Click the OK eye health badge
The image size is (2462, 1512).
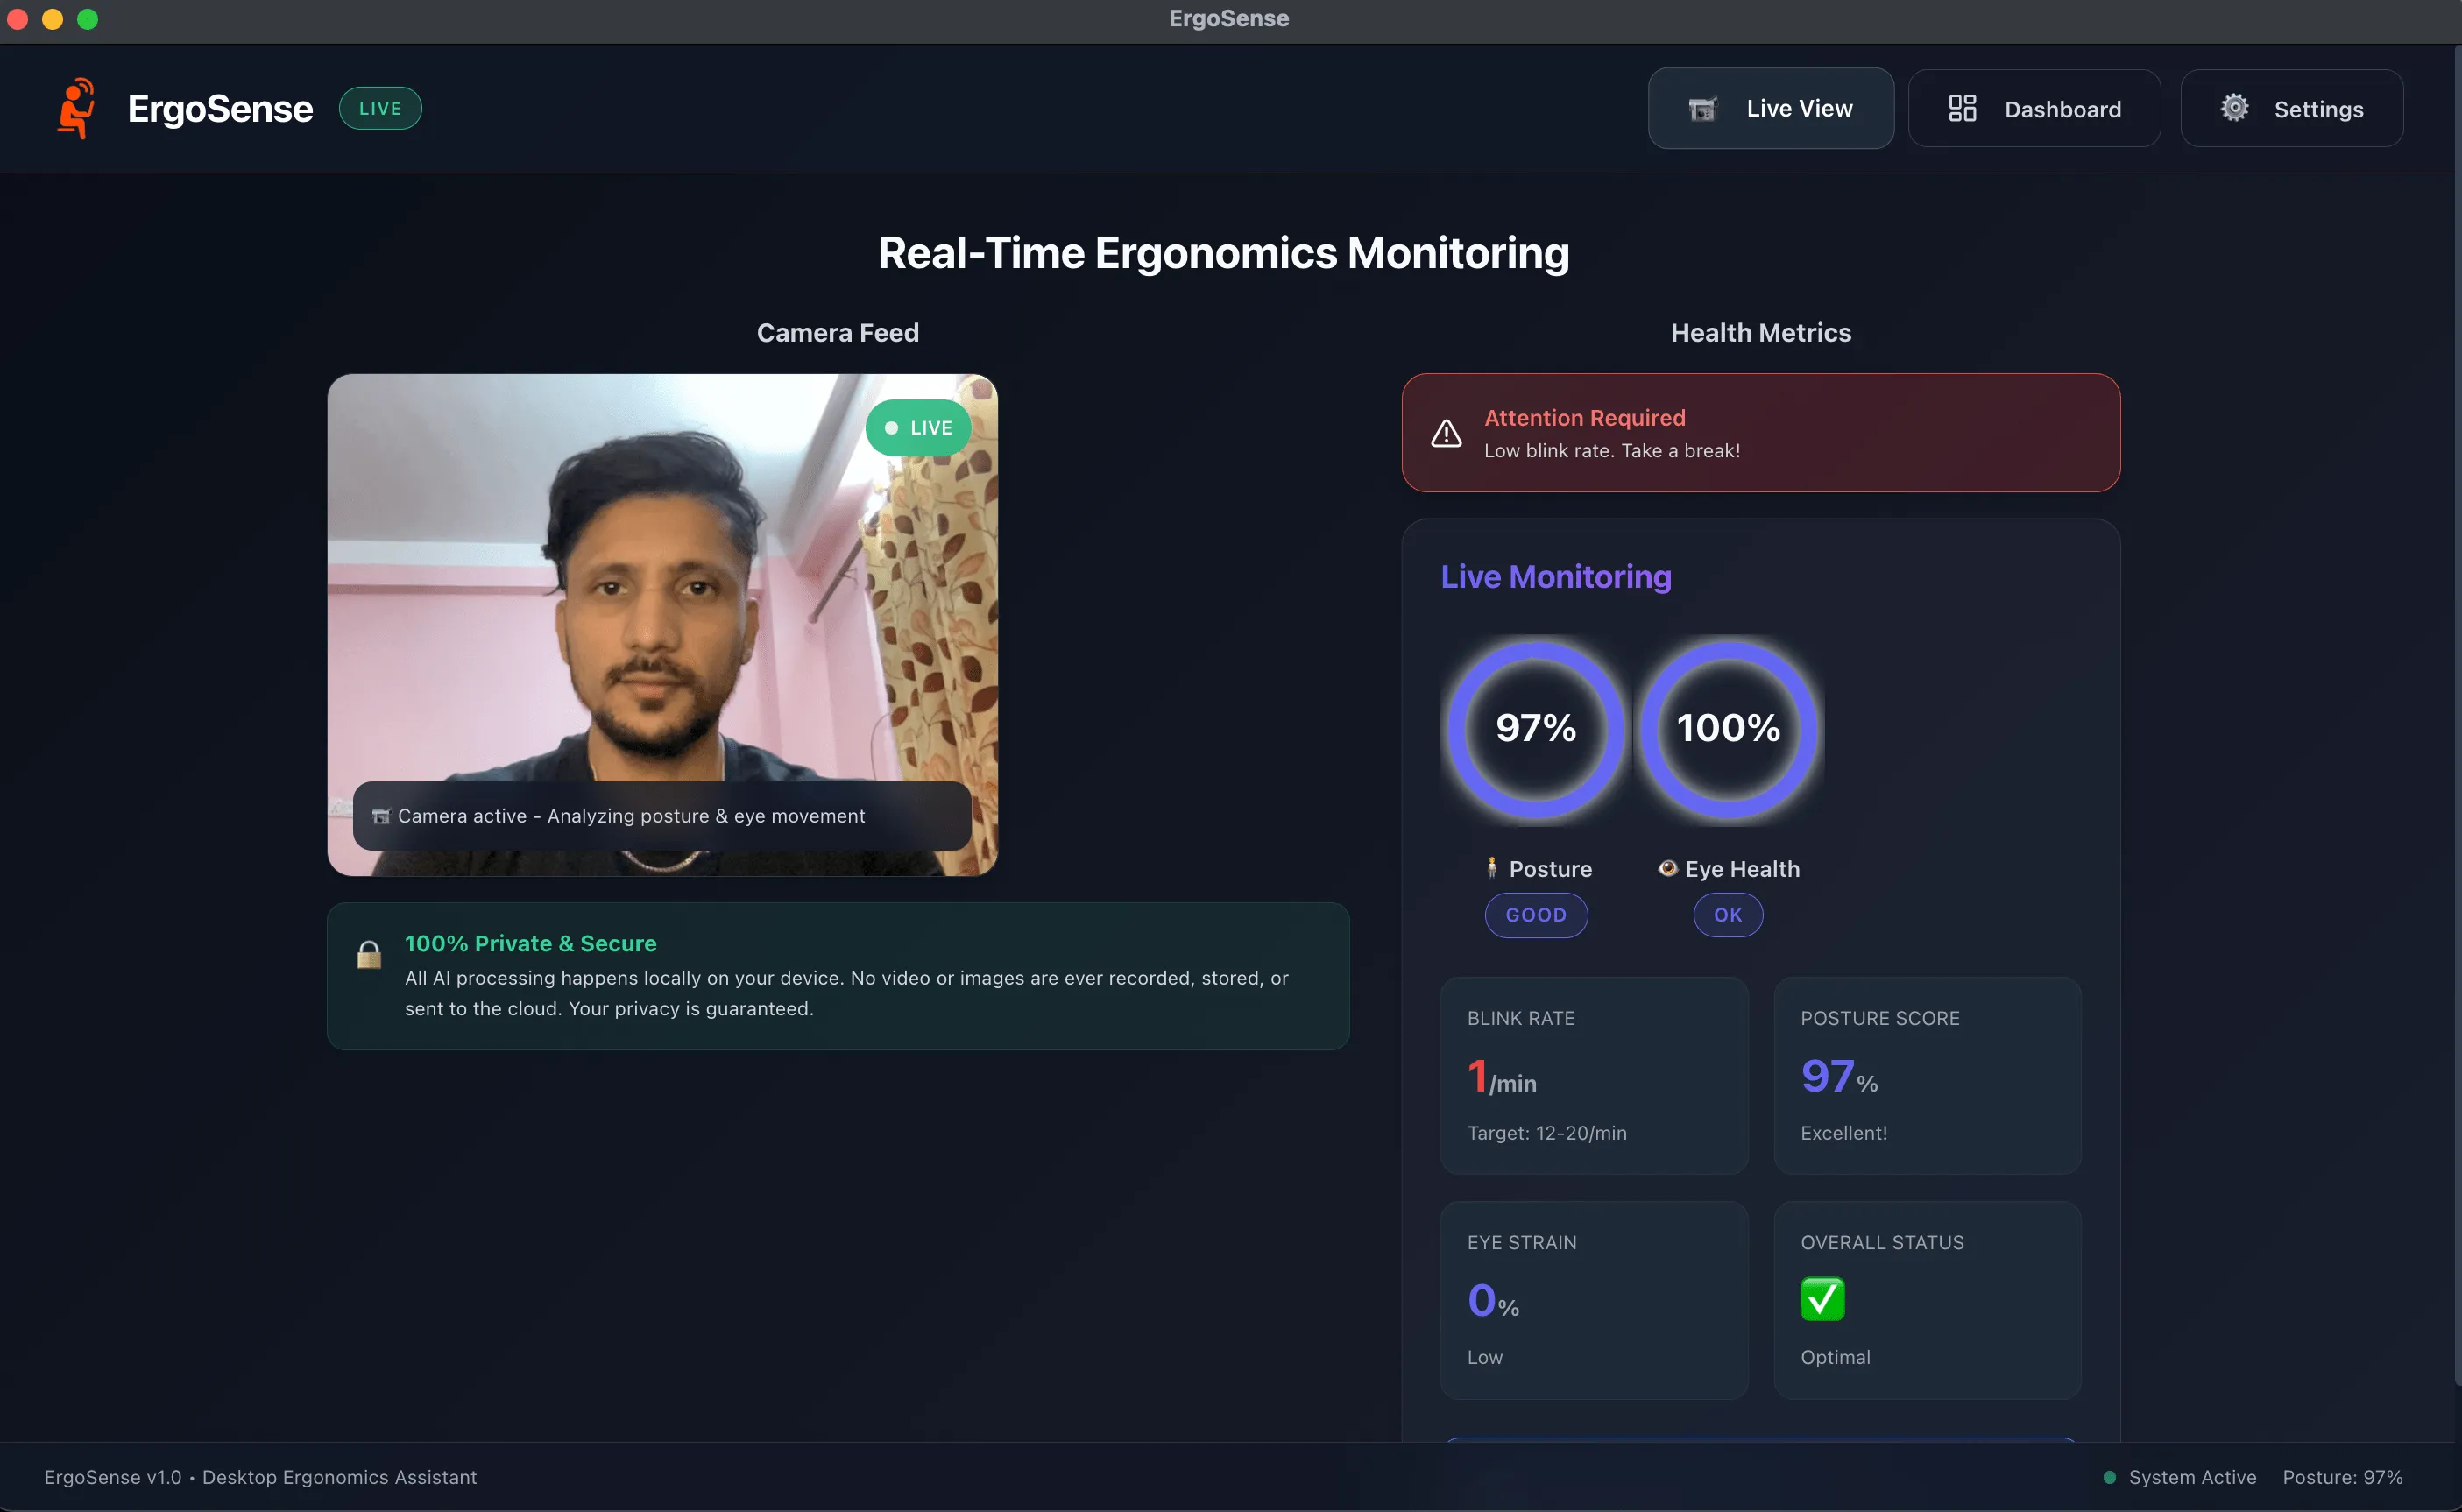[1727, 915]
